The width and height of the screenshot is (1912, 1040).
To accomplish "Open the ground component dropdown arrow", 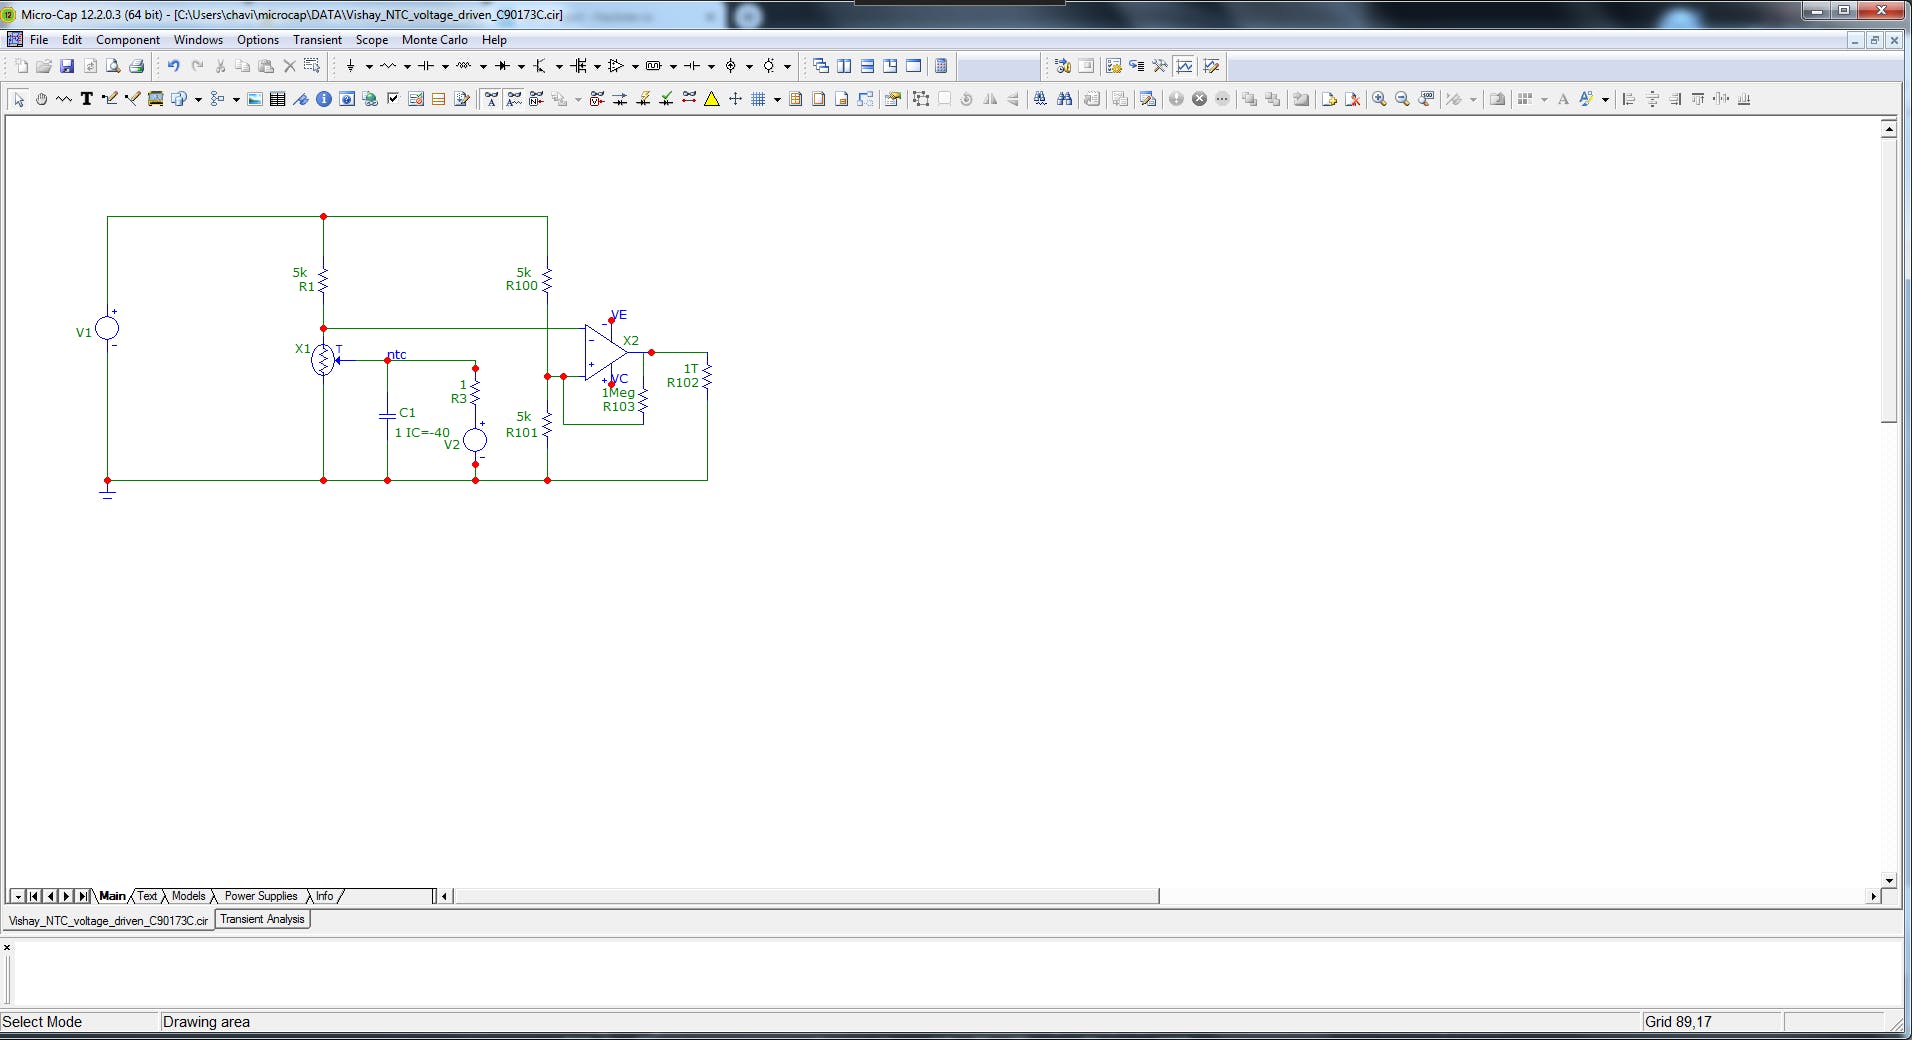I will (x=369, y=67).
